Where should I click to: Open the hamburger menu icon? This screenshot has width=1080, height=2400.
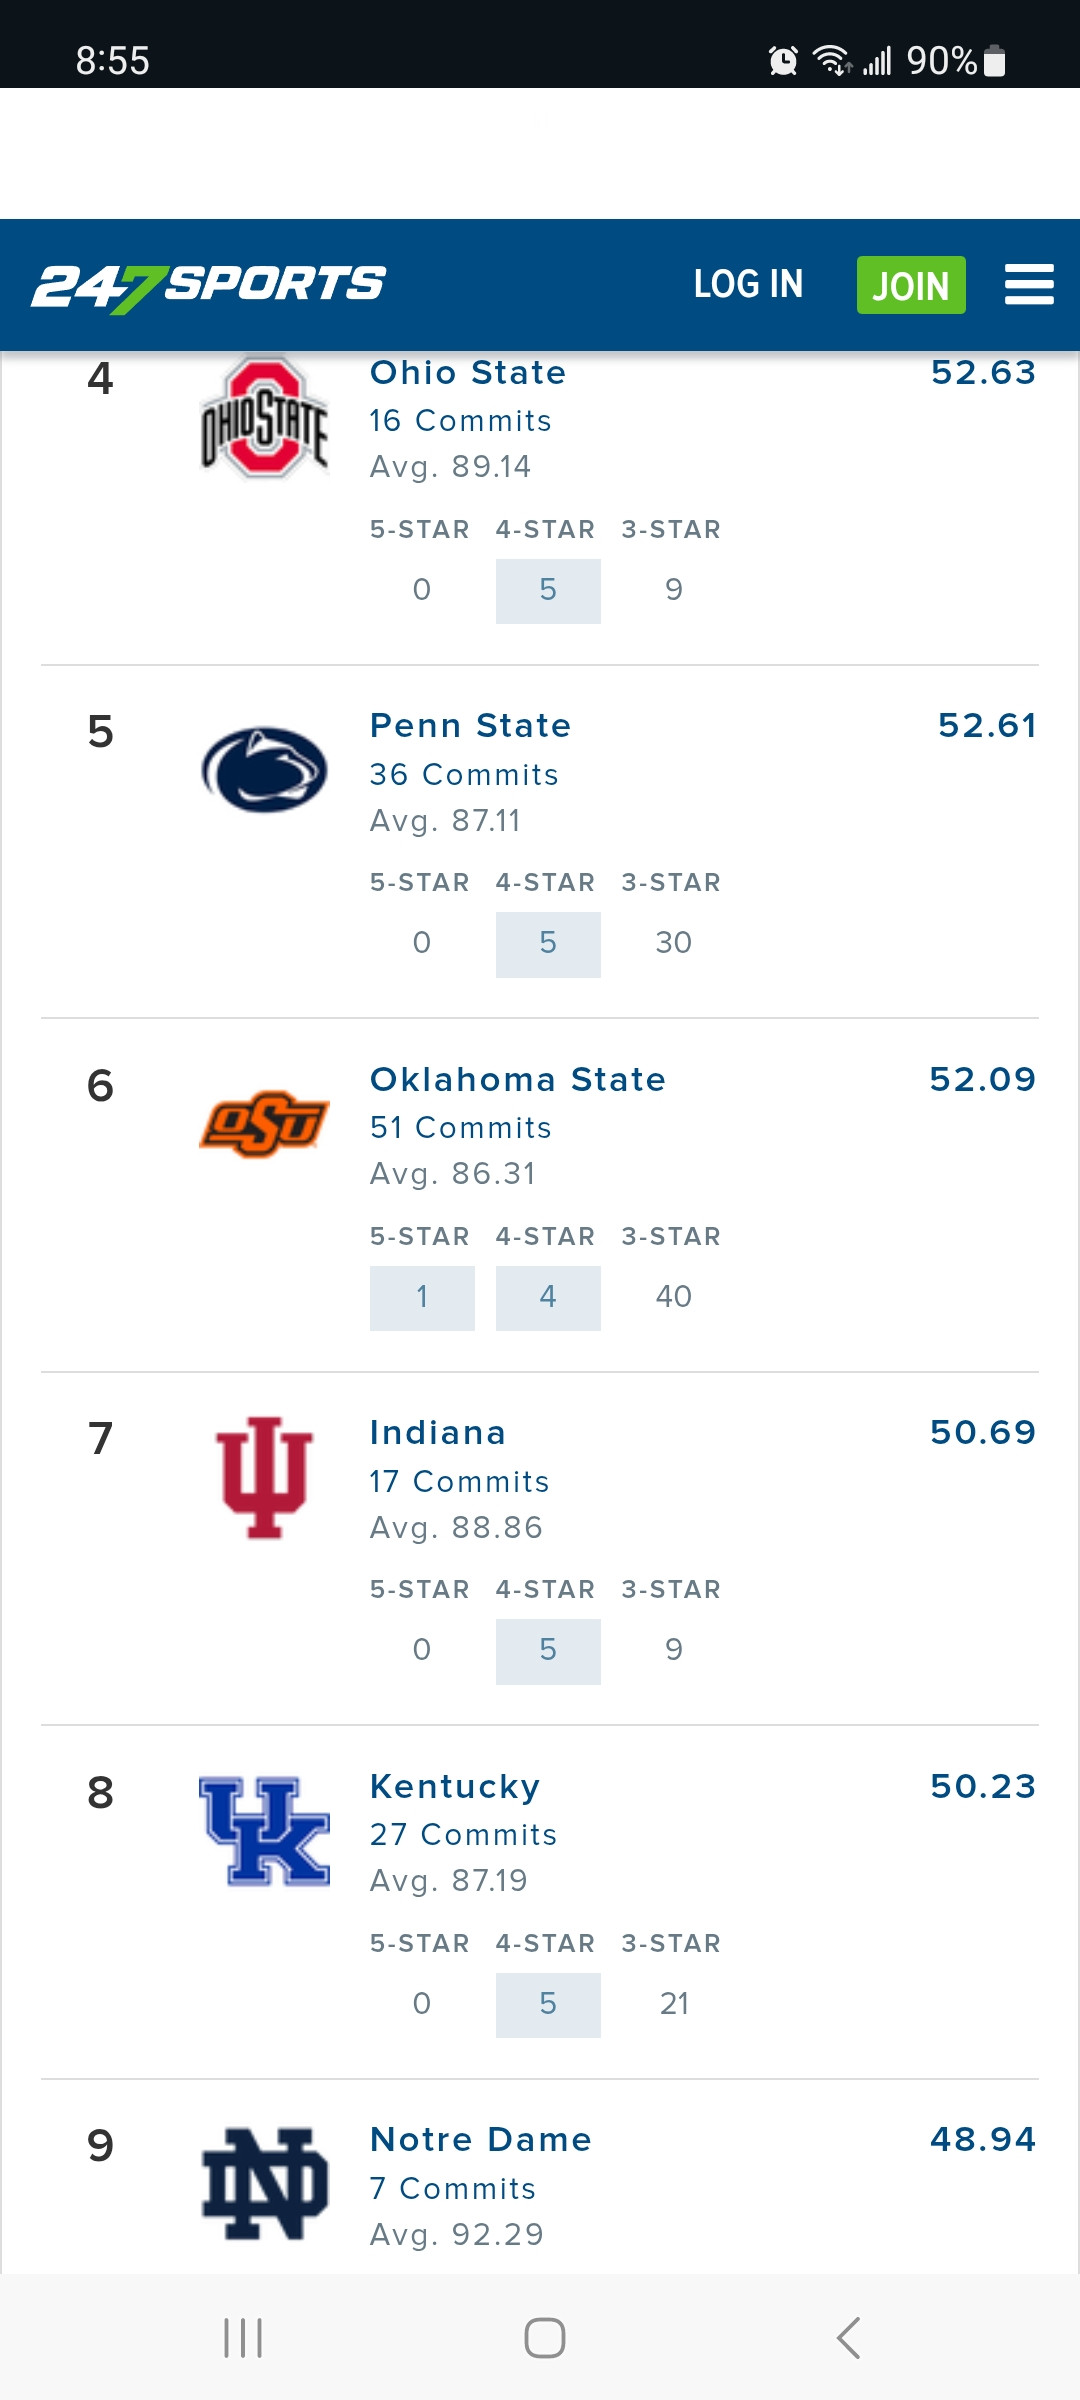[1029, 285]
